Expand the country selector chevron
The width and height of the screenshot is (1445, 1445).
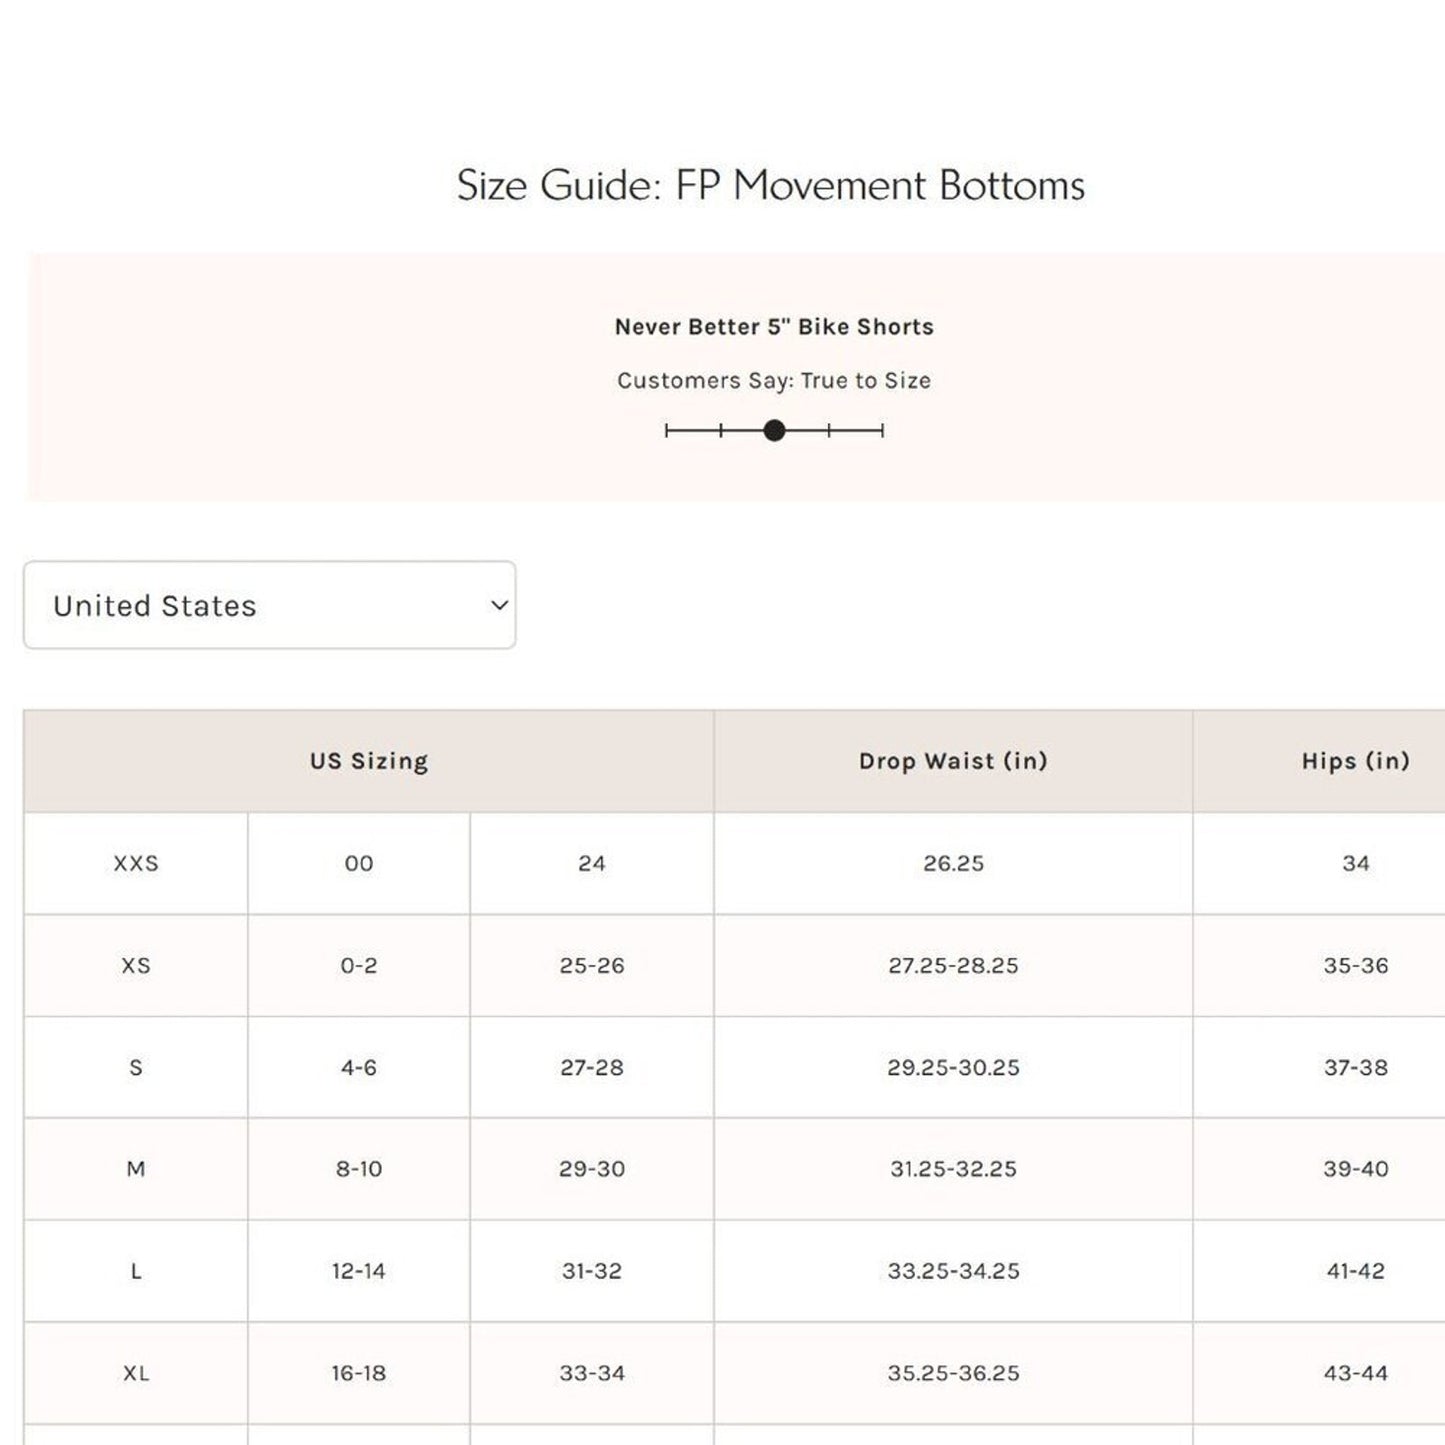(497, 605)
